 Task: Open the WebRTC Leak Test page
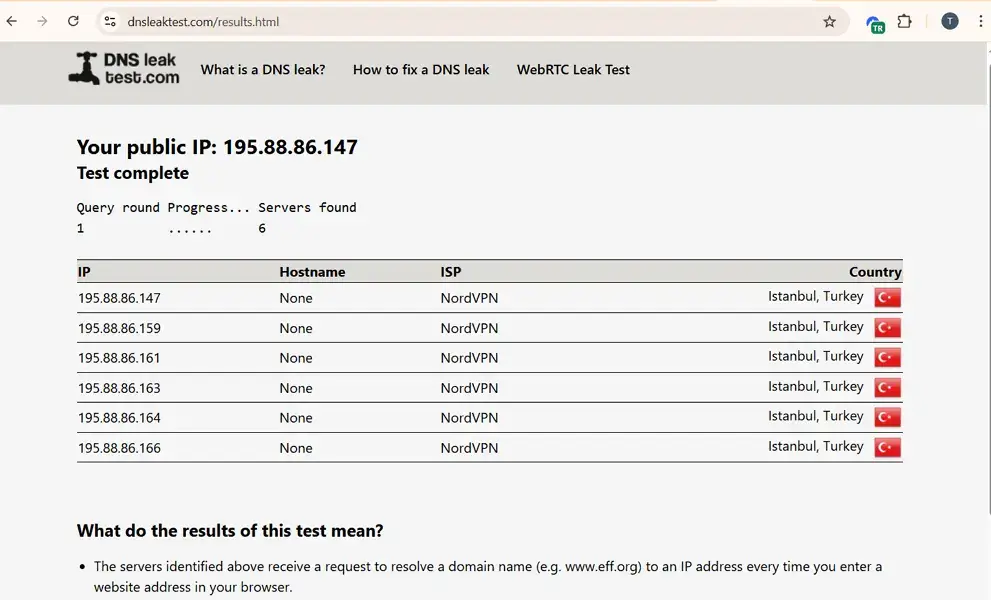[x=573, y=70]
